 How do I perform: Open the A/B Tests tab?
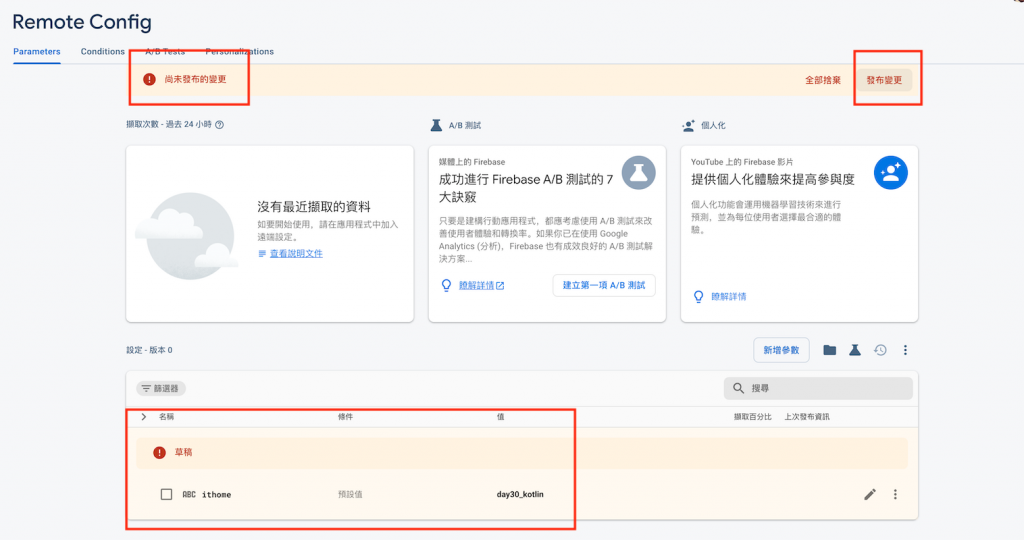click(165, 52)
